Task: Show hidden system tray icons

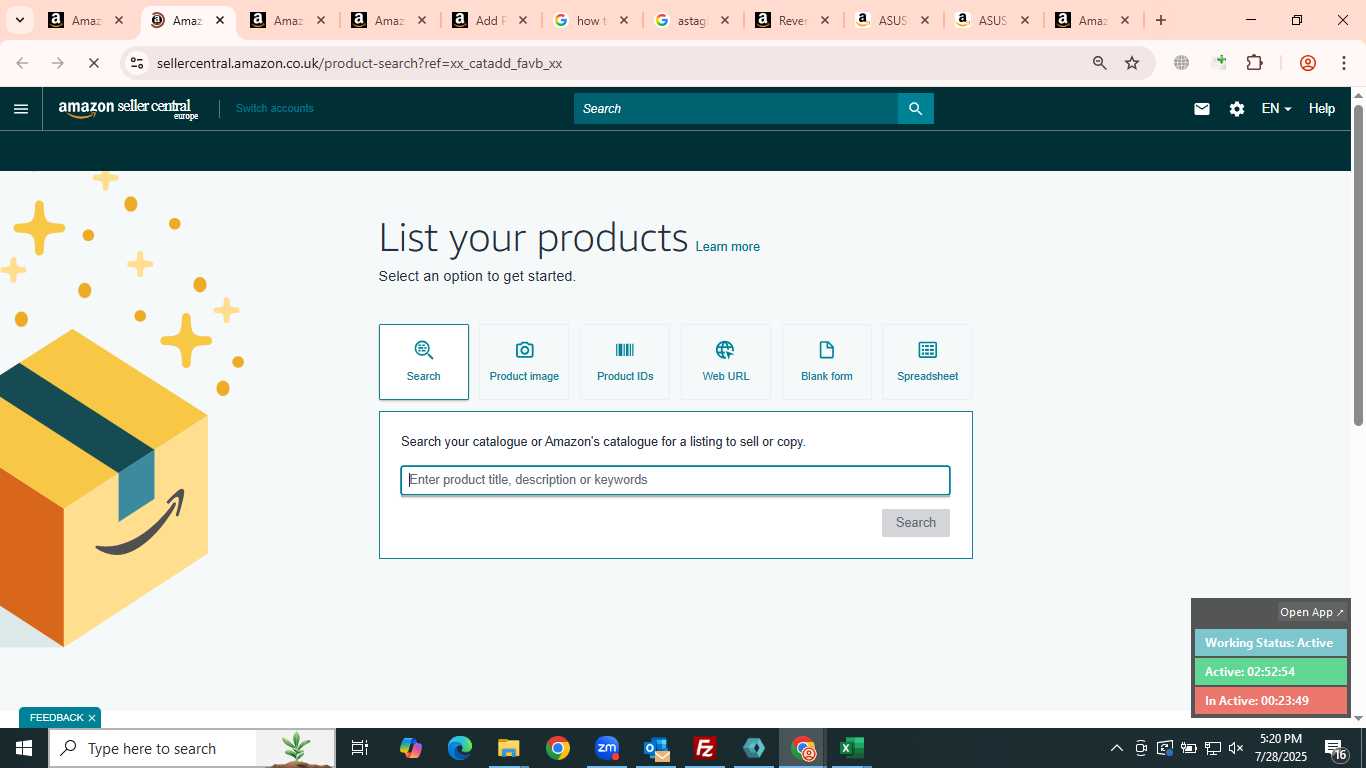Action: tap(1116, 748)
